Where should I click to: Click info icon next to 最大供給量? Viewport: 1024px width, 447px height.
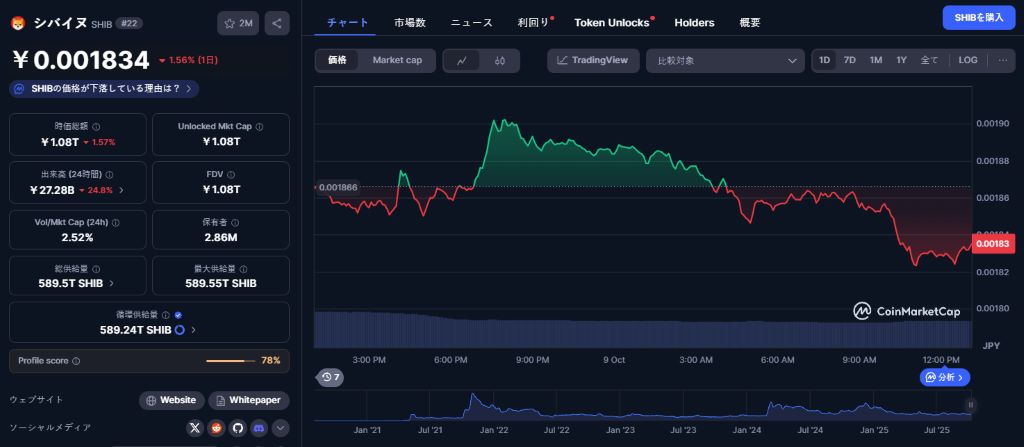pyautogui.click(x=244, y=269)
